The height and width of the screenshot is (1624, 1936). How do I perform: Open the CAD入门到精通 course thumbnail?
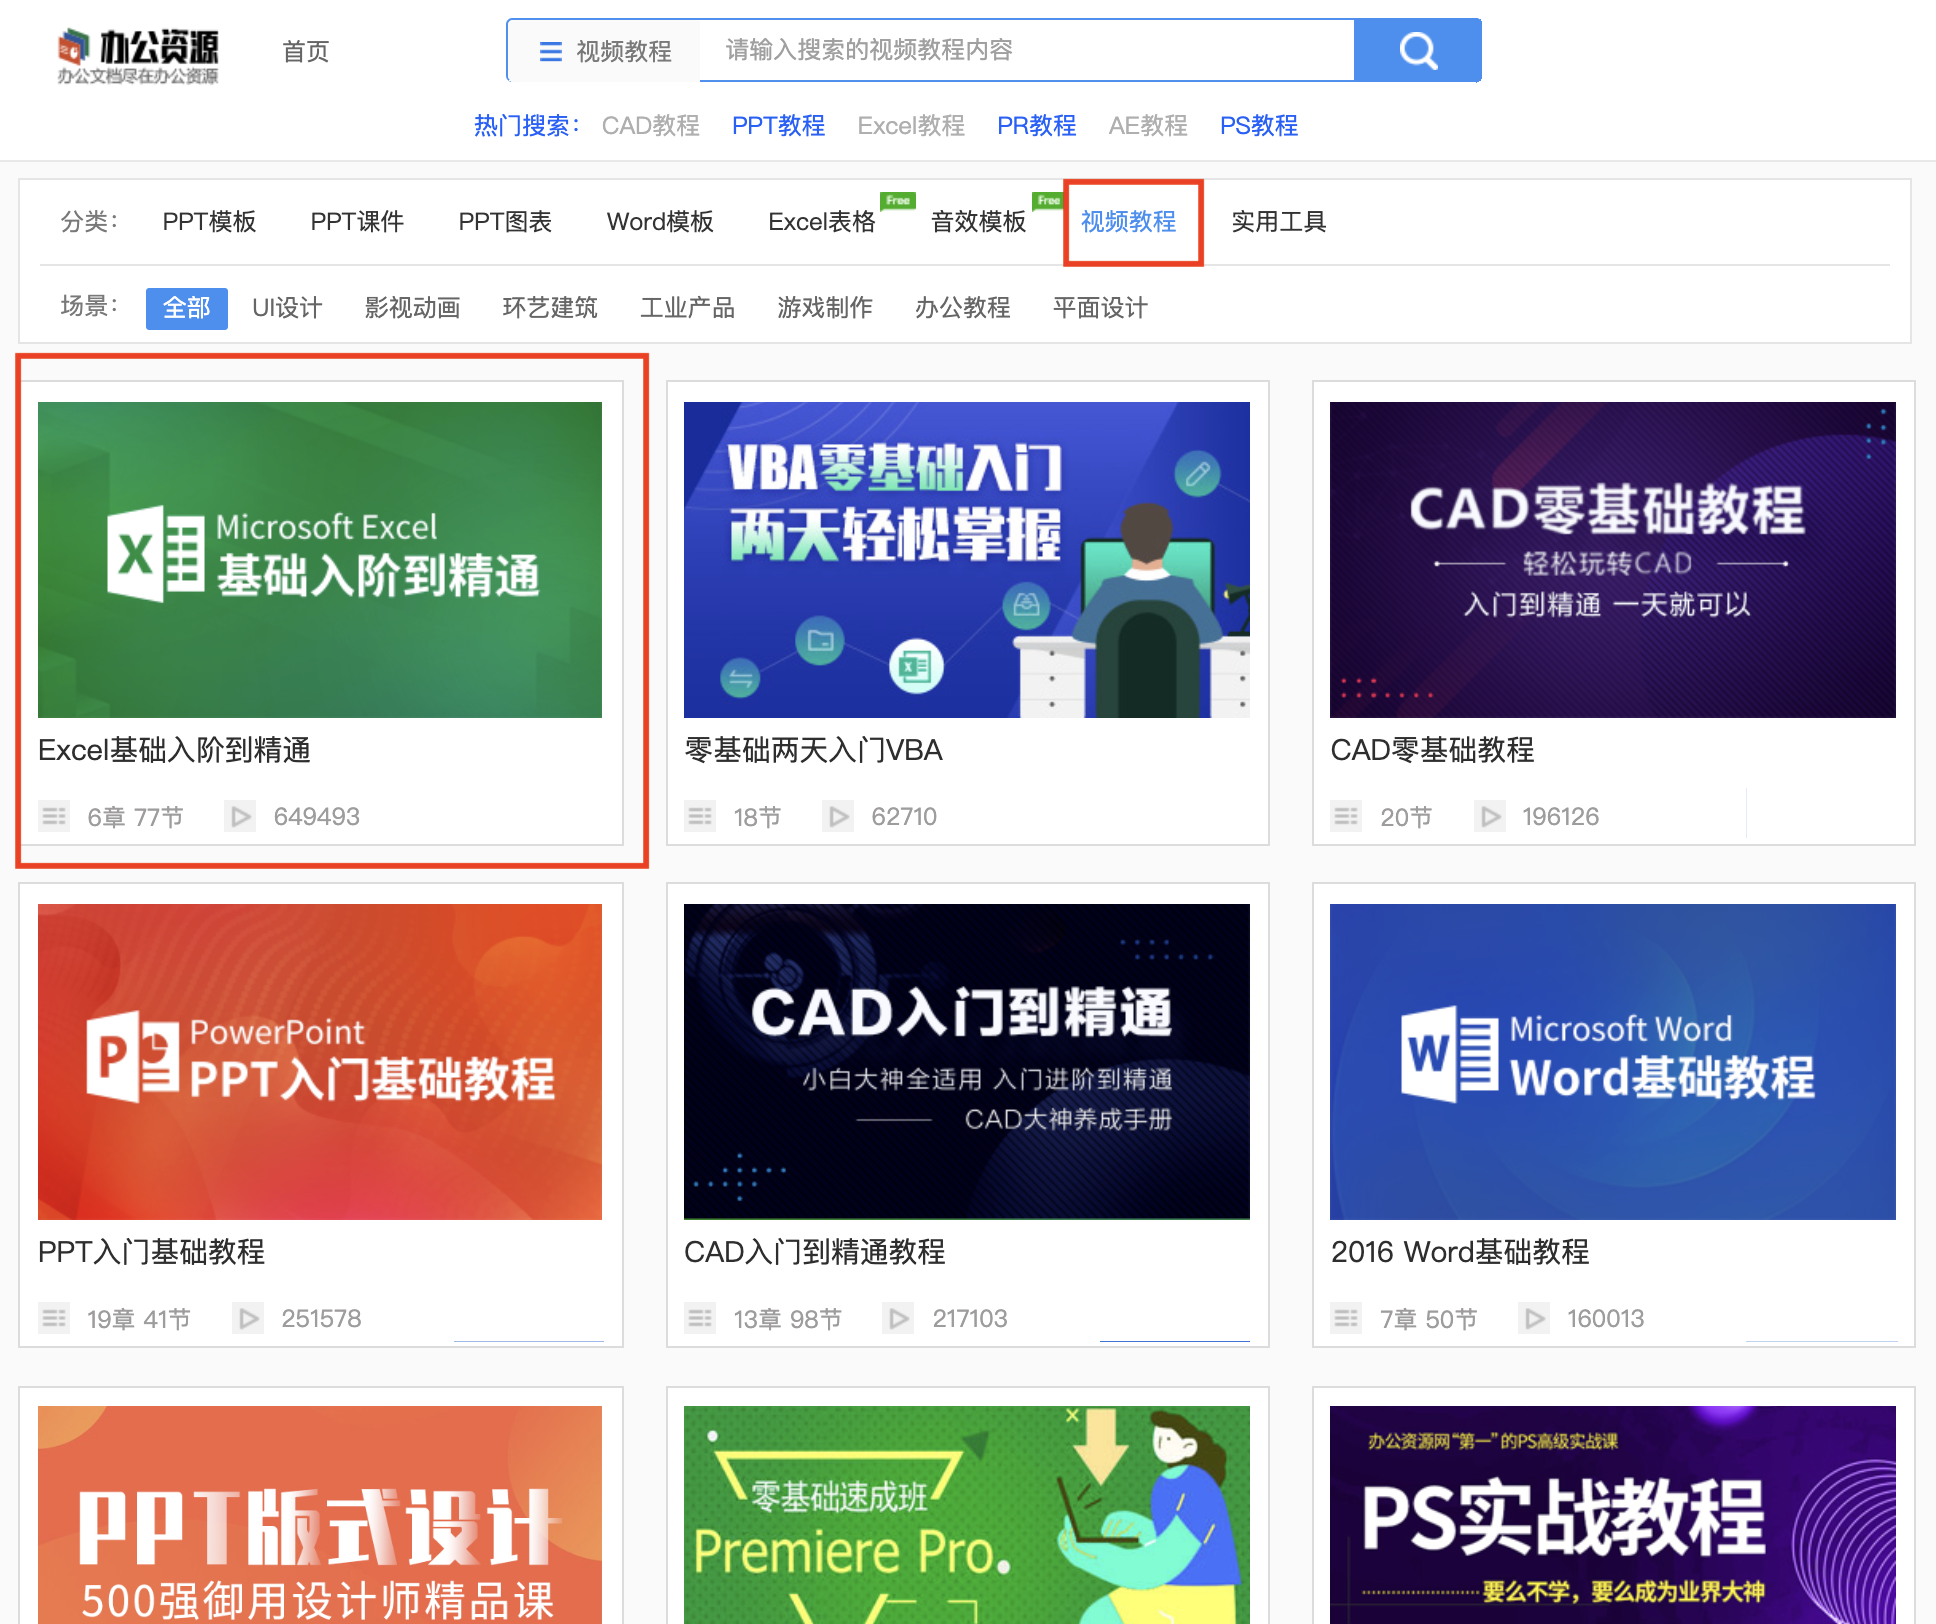point(967,1062)
